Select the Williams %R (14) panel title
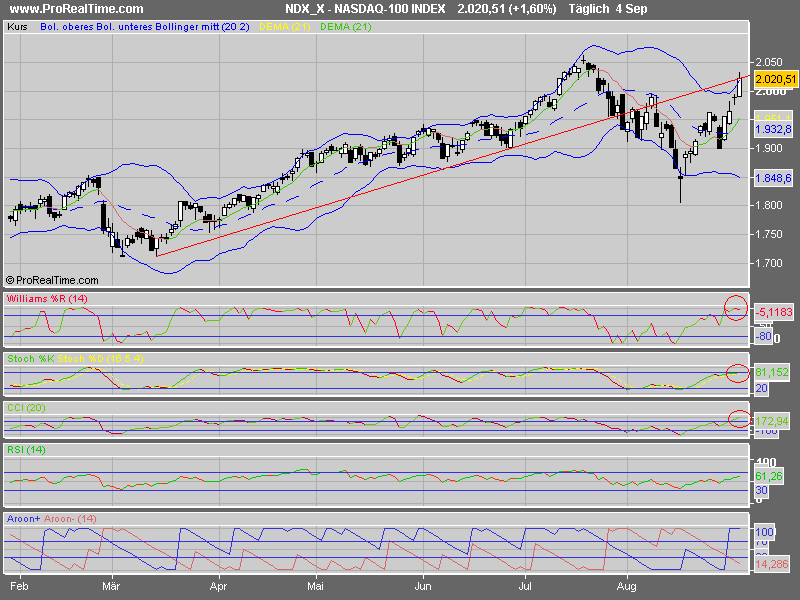This screenshot has width=800, height=600. (47, 299)
